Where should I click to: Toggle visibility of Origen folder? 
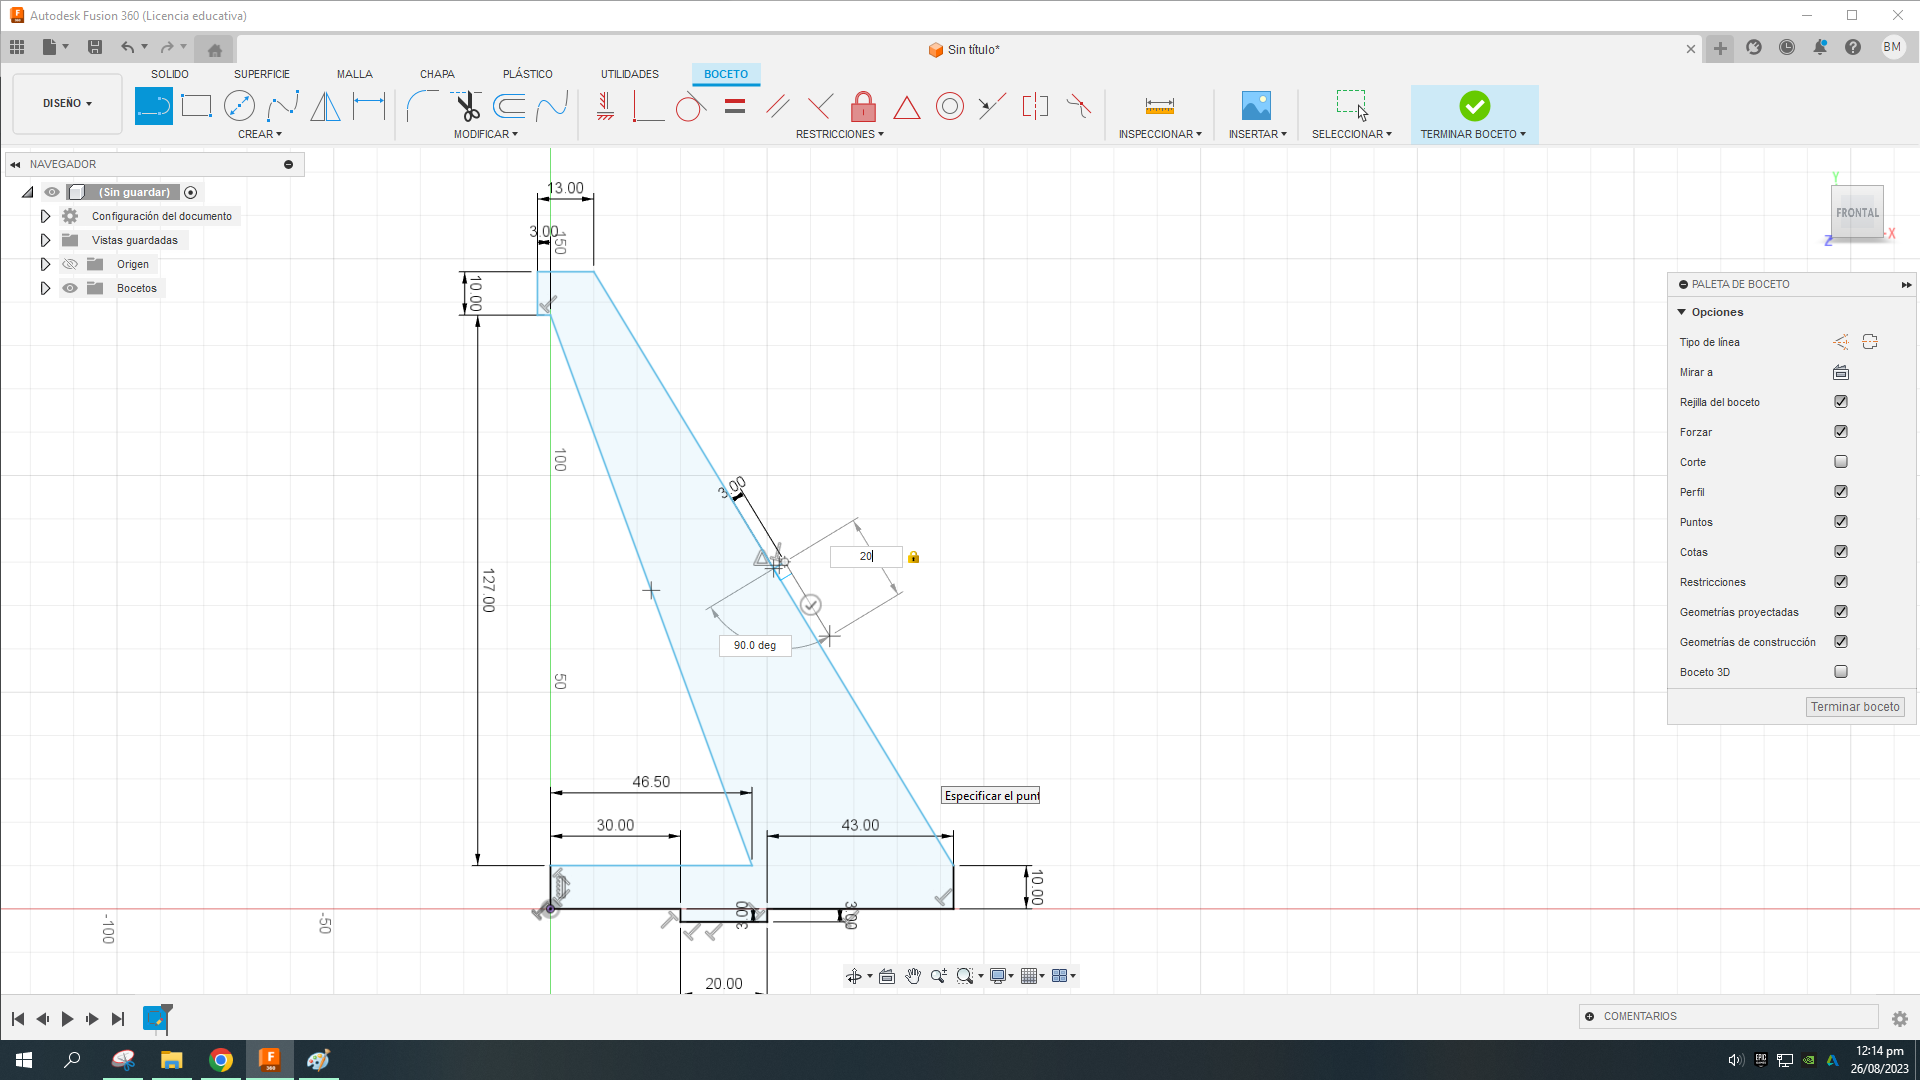click(x=70, y=263)
